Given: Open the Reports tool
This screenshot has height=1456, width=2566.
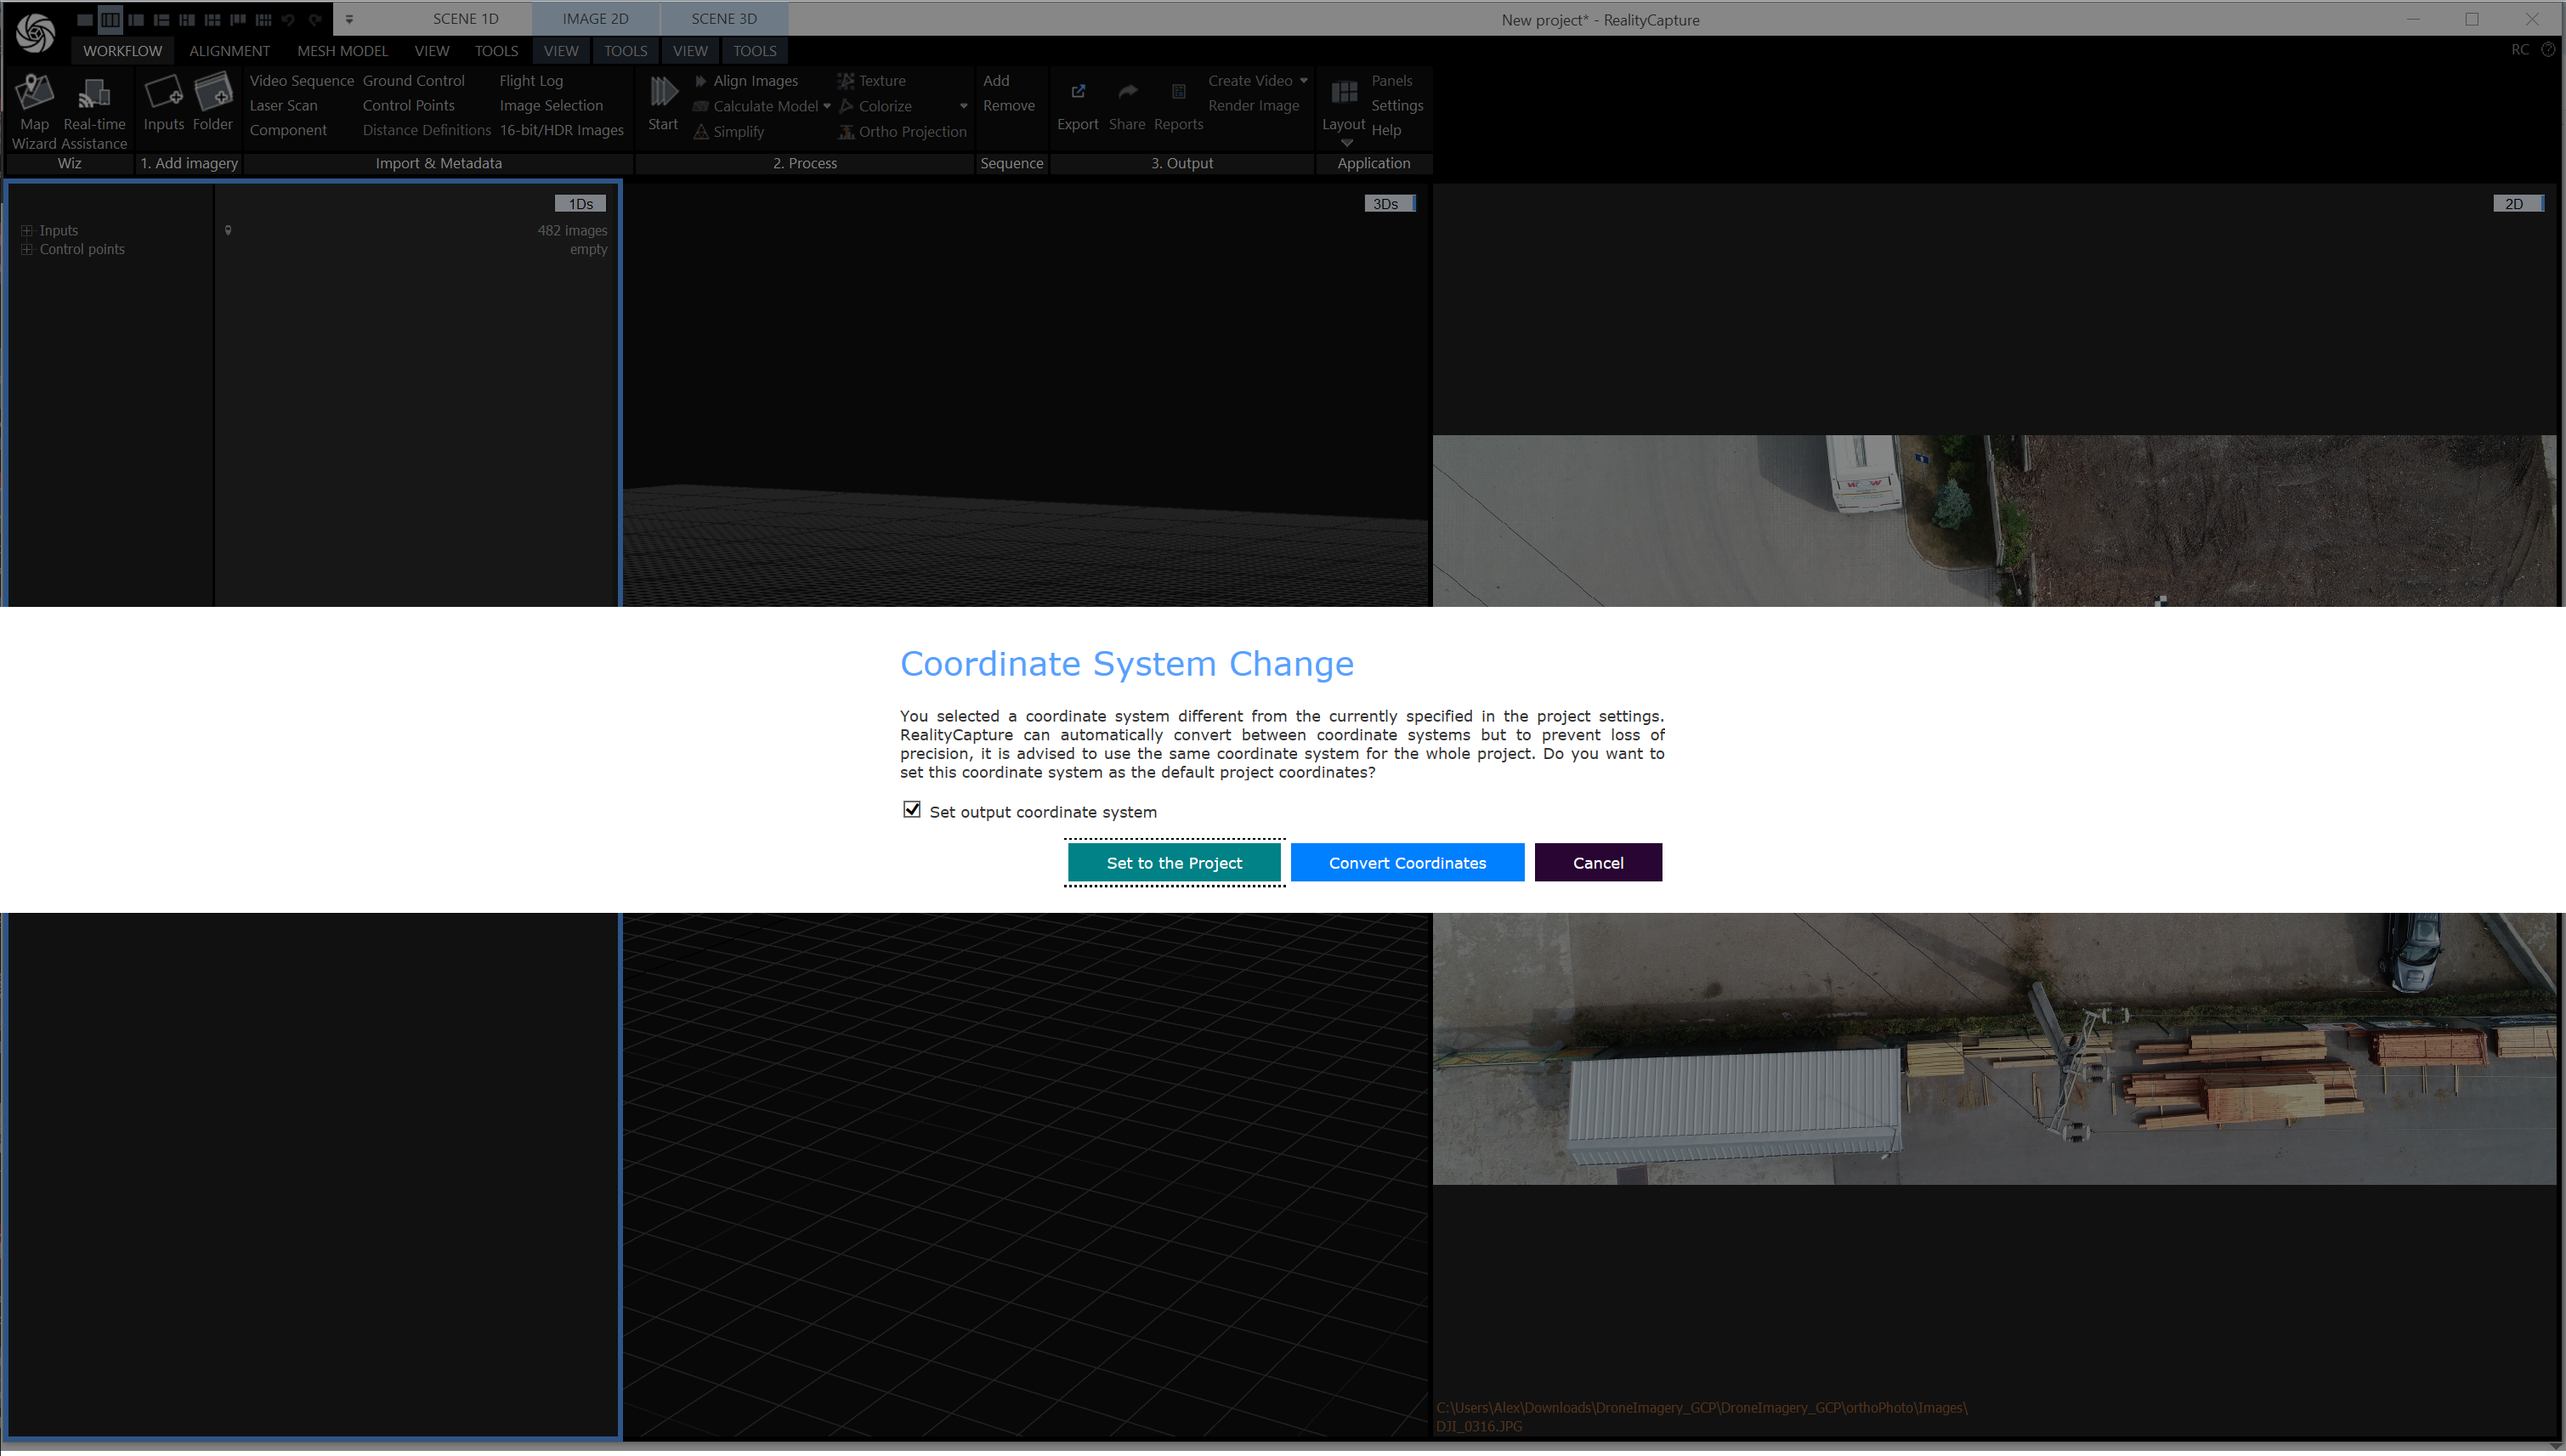Looking at the screenshot, I should [1178, 105].
